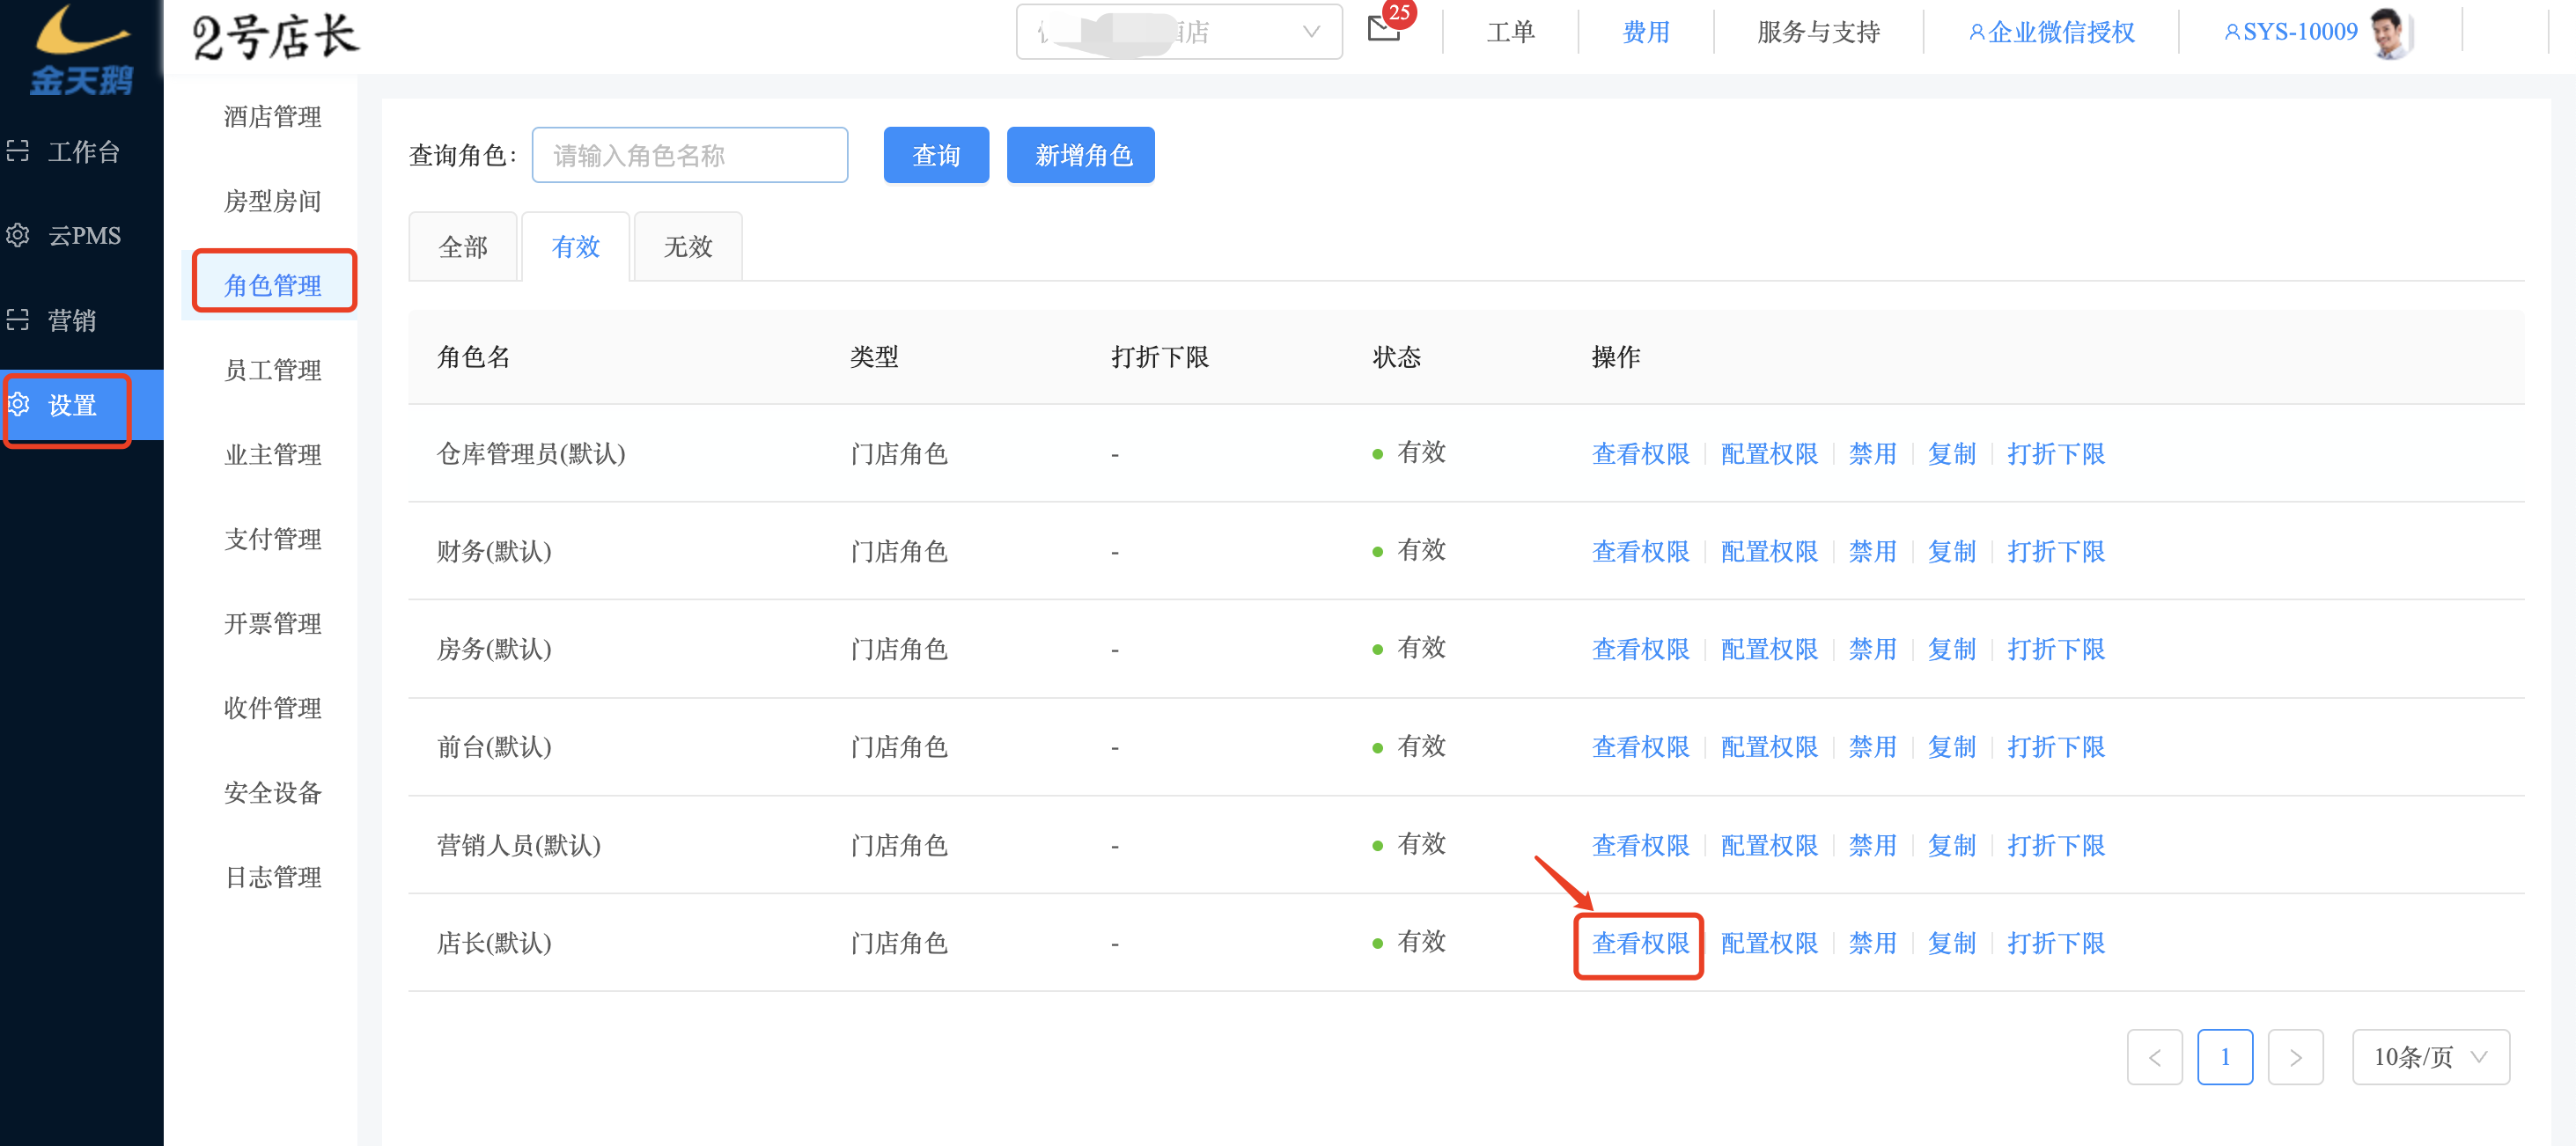Screen dimensions: 2576x1146
Task: Set 打折下限 for 仓库管理员(默认)
Action: [2056, 454]
